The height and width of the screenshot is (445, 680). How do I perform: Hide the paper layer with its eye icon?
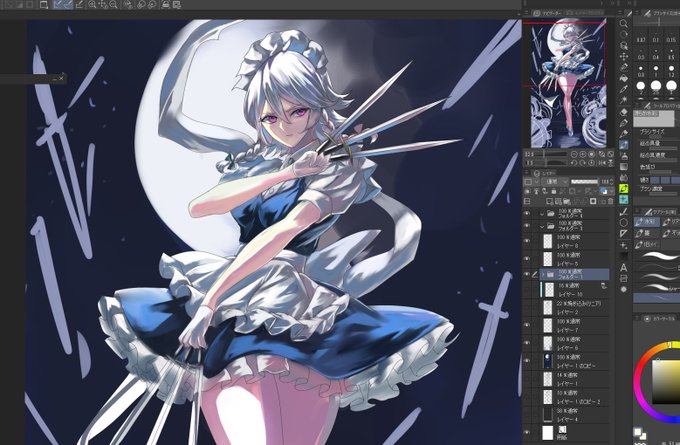coord(527,432)
